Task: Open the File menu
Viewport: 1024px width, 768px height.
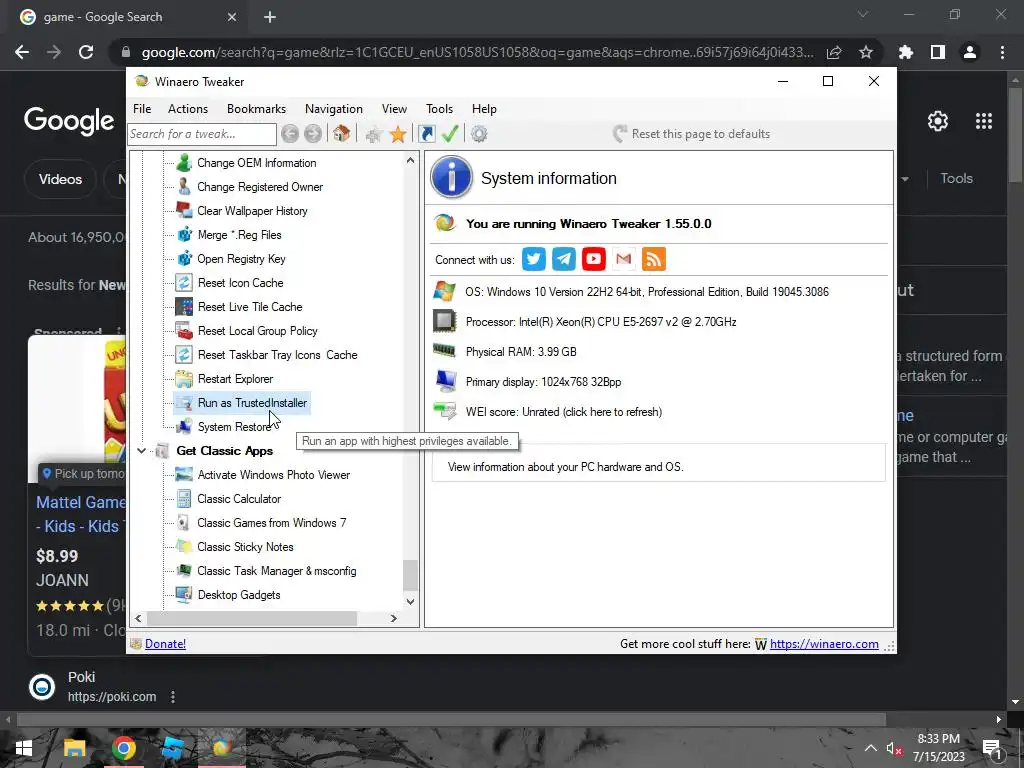Action: tap(142, 109)
